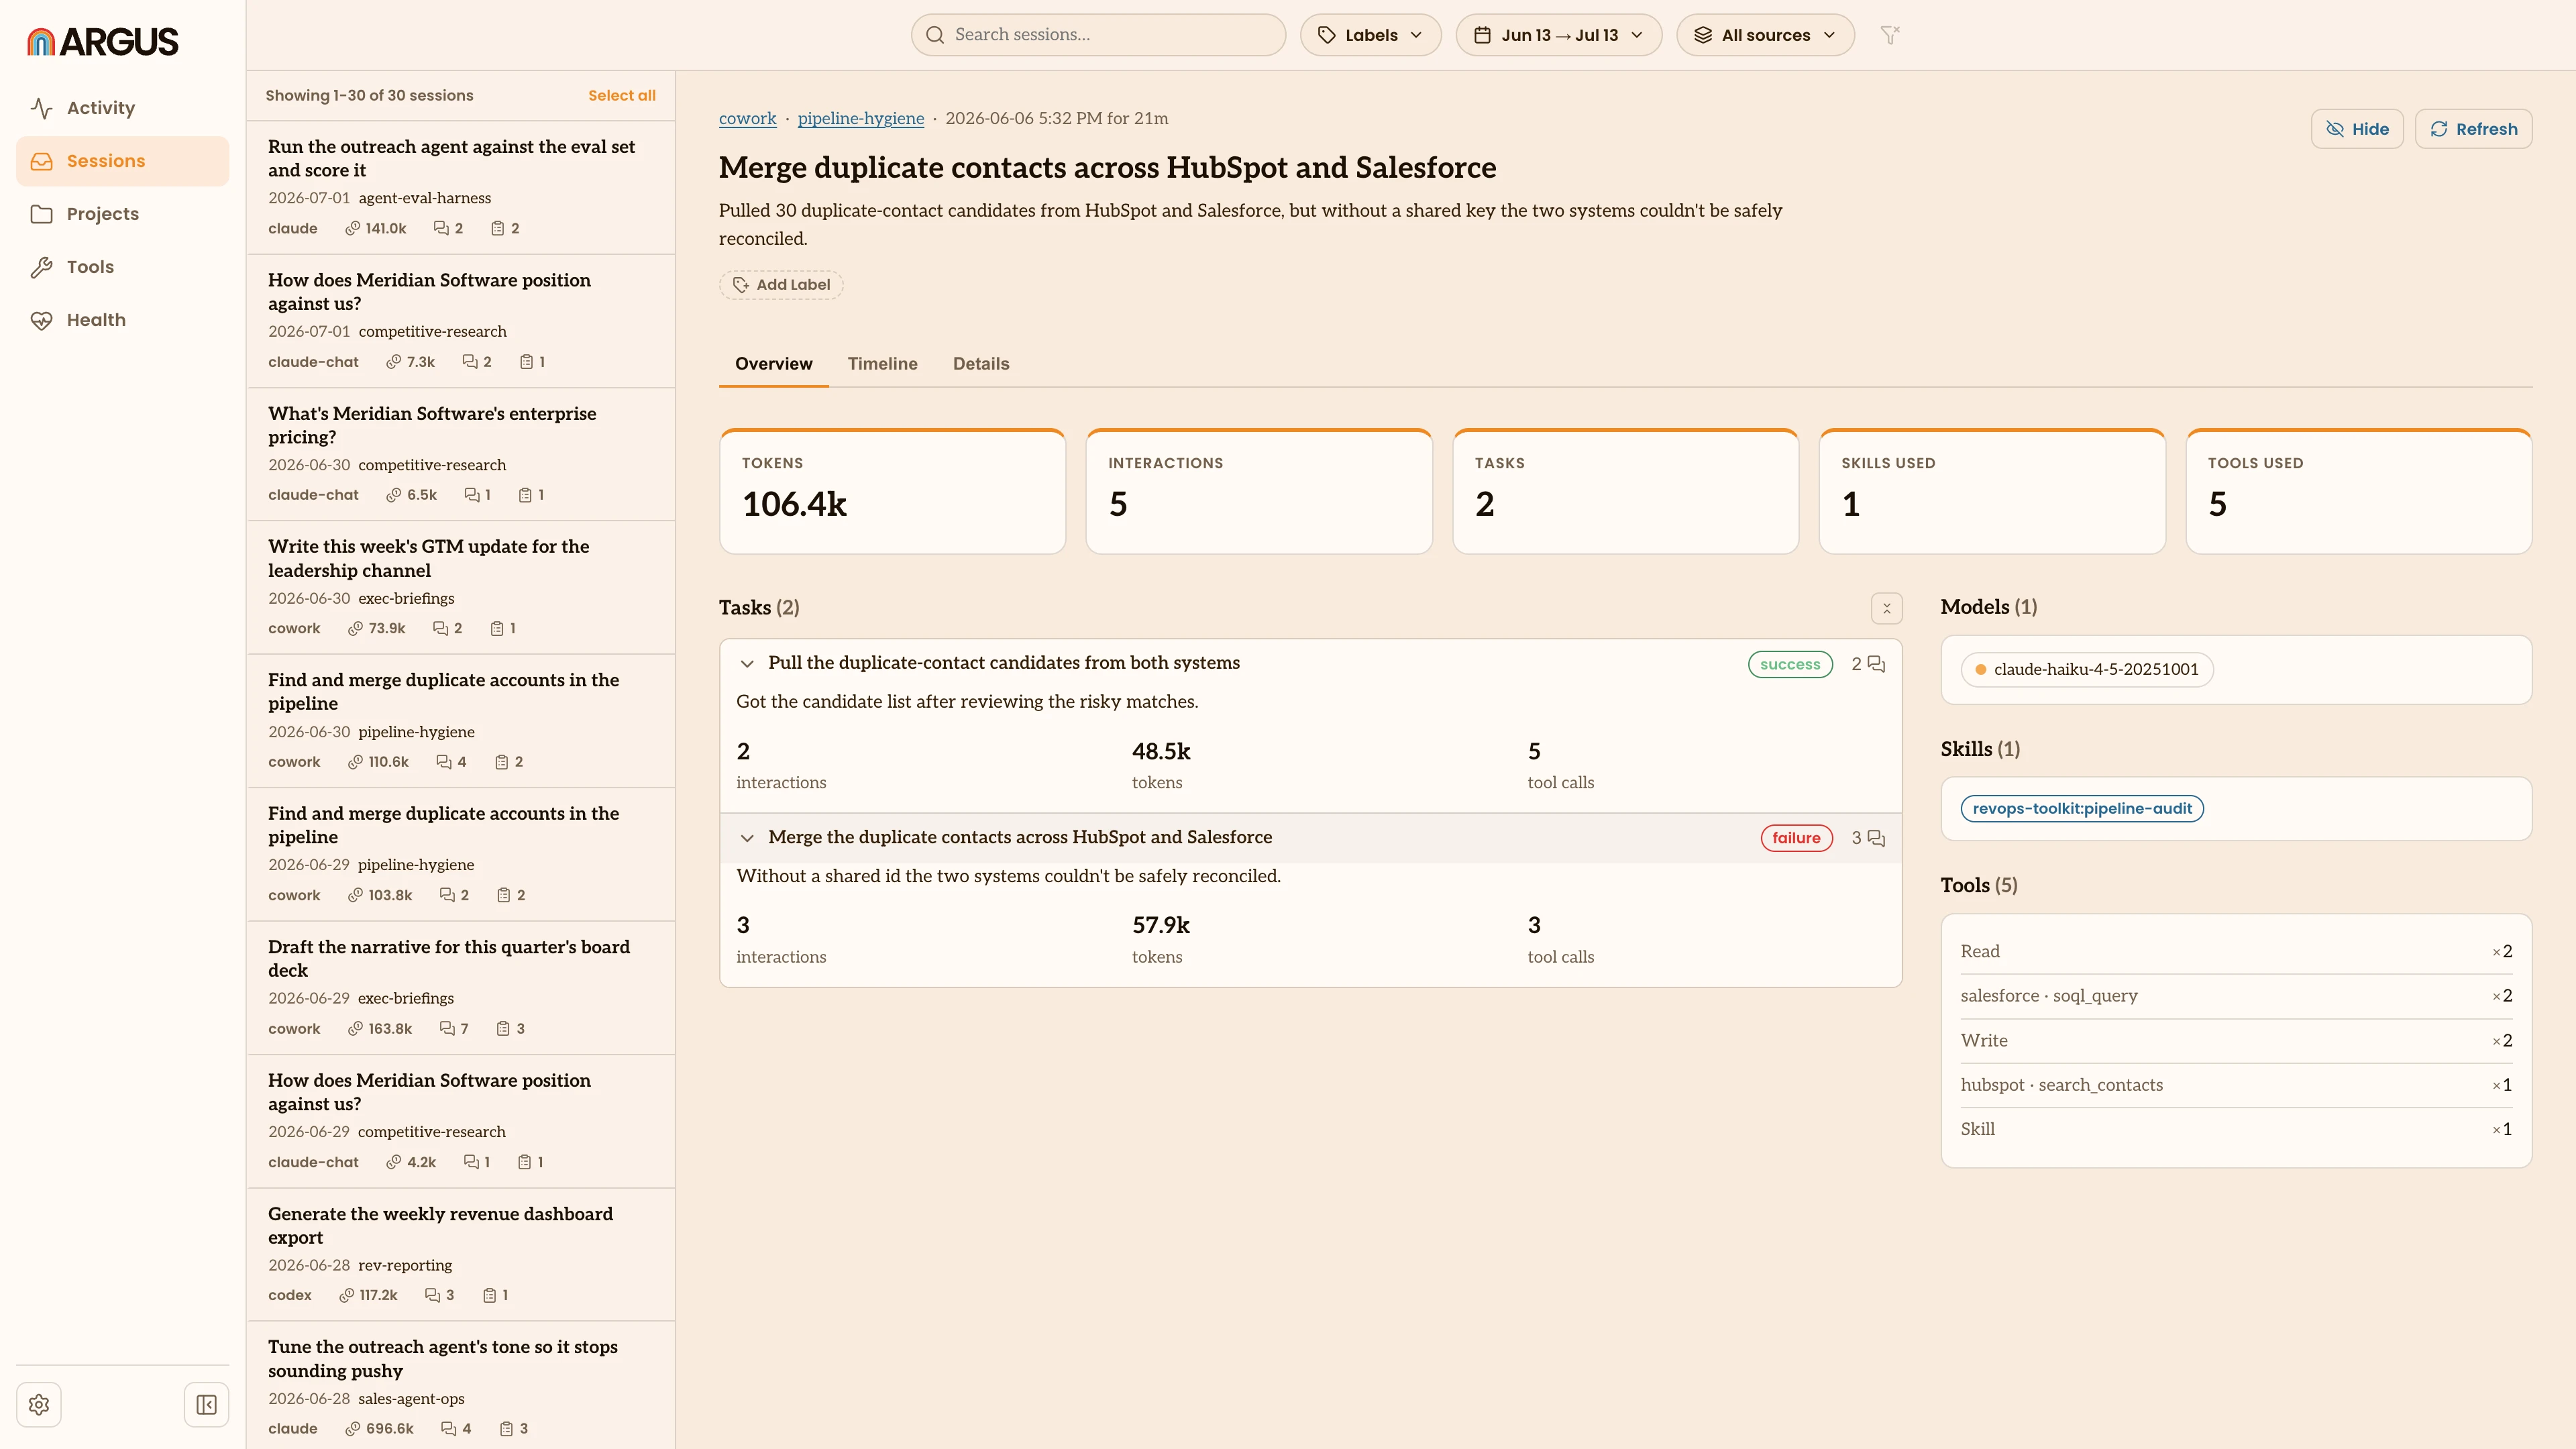Viewport: 2576px width, 1449px height.
Task: Click the failure status badge
Action: point(1796,838)
